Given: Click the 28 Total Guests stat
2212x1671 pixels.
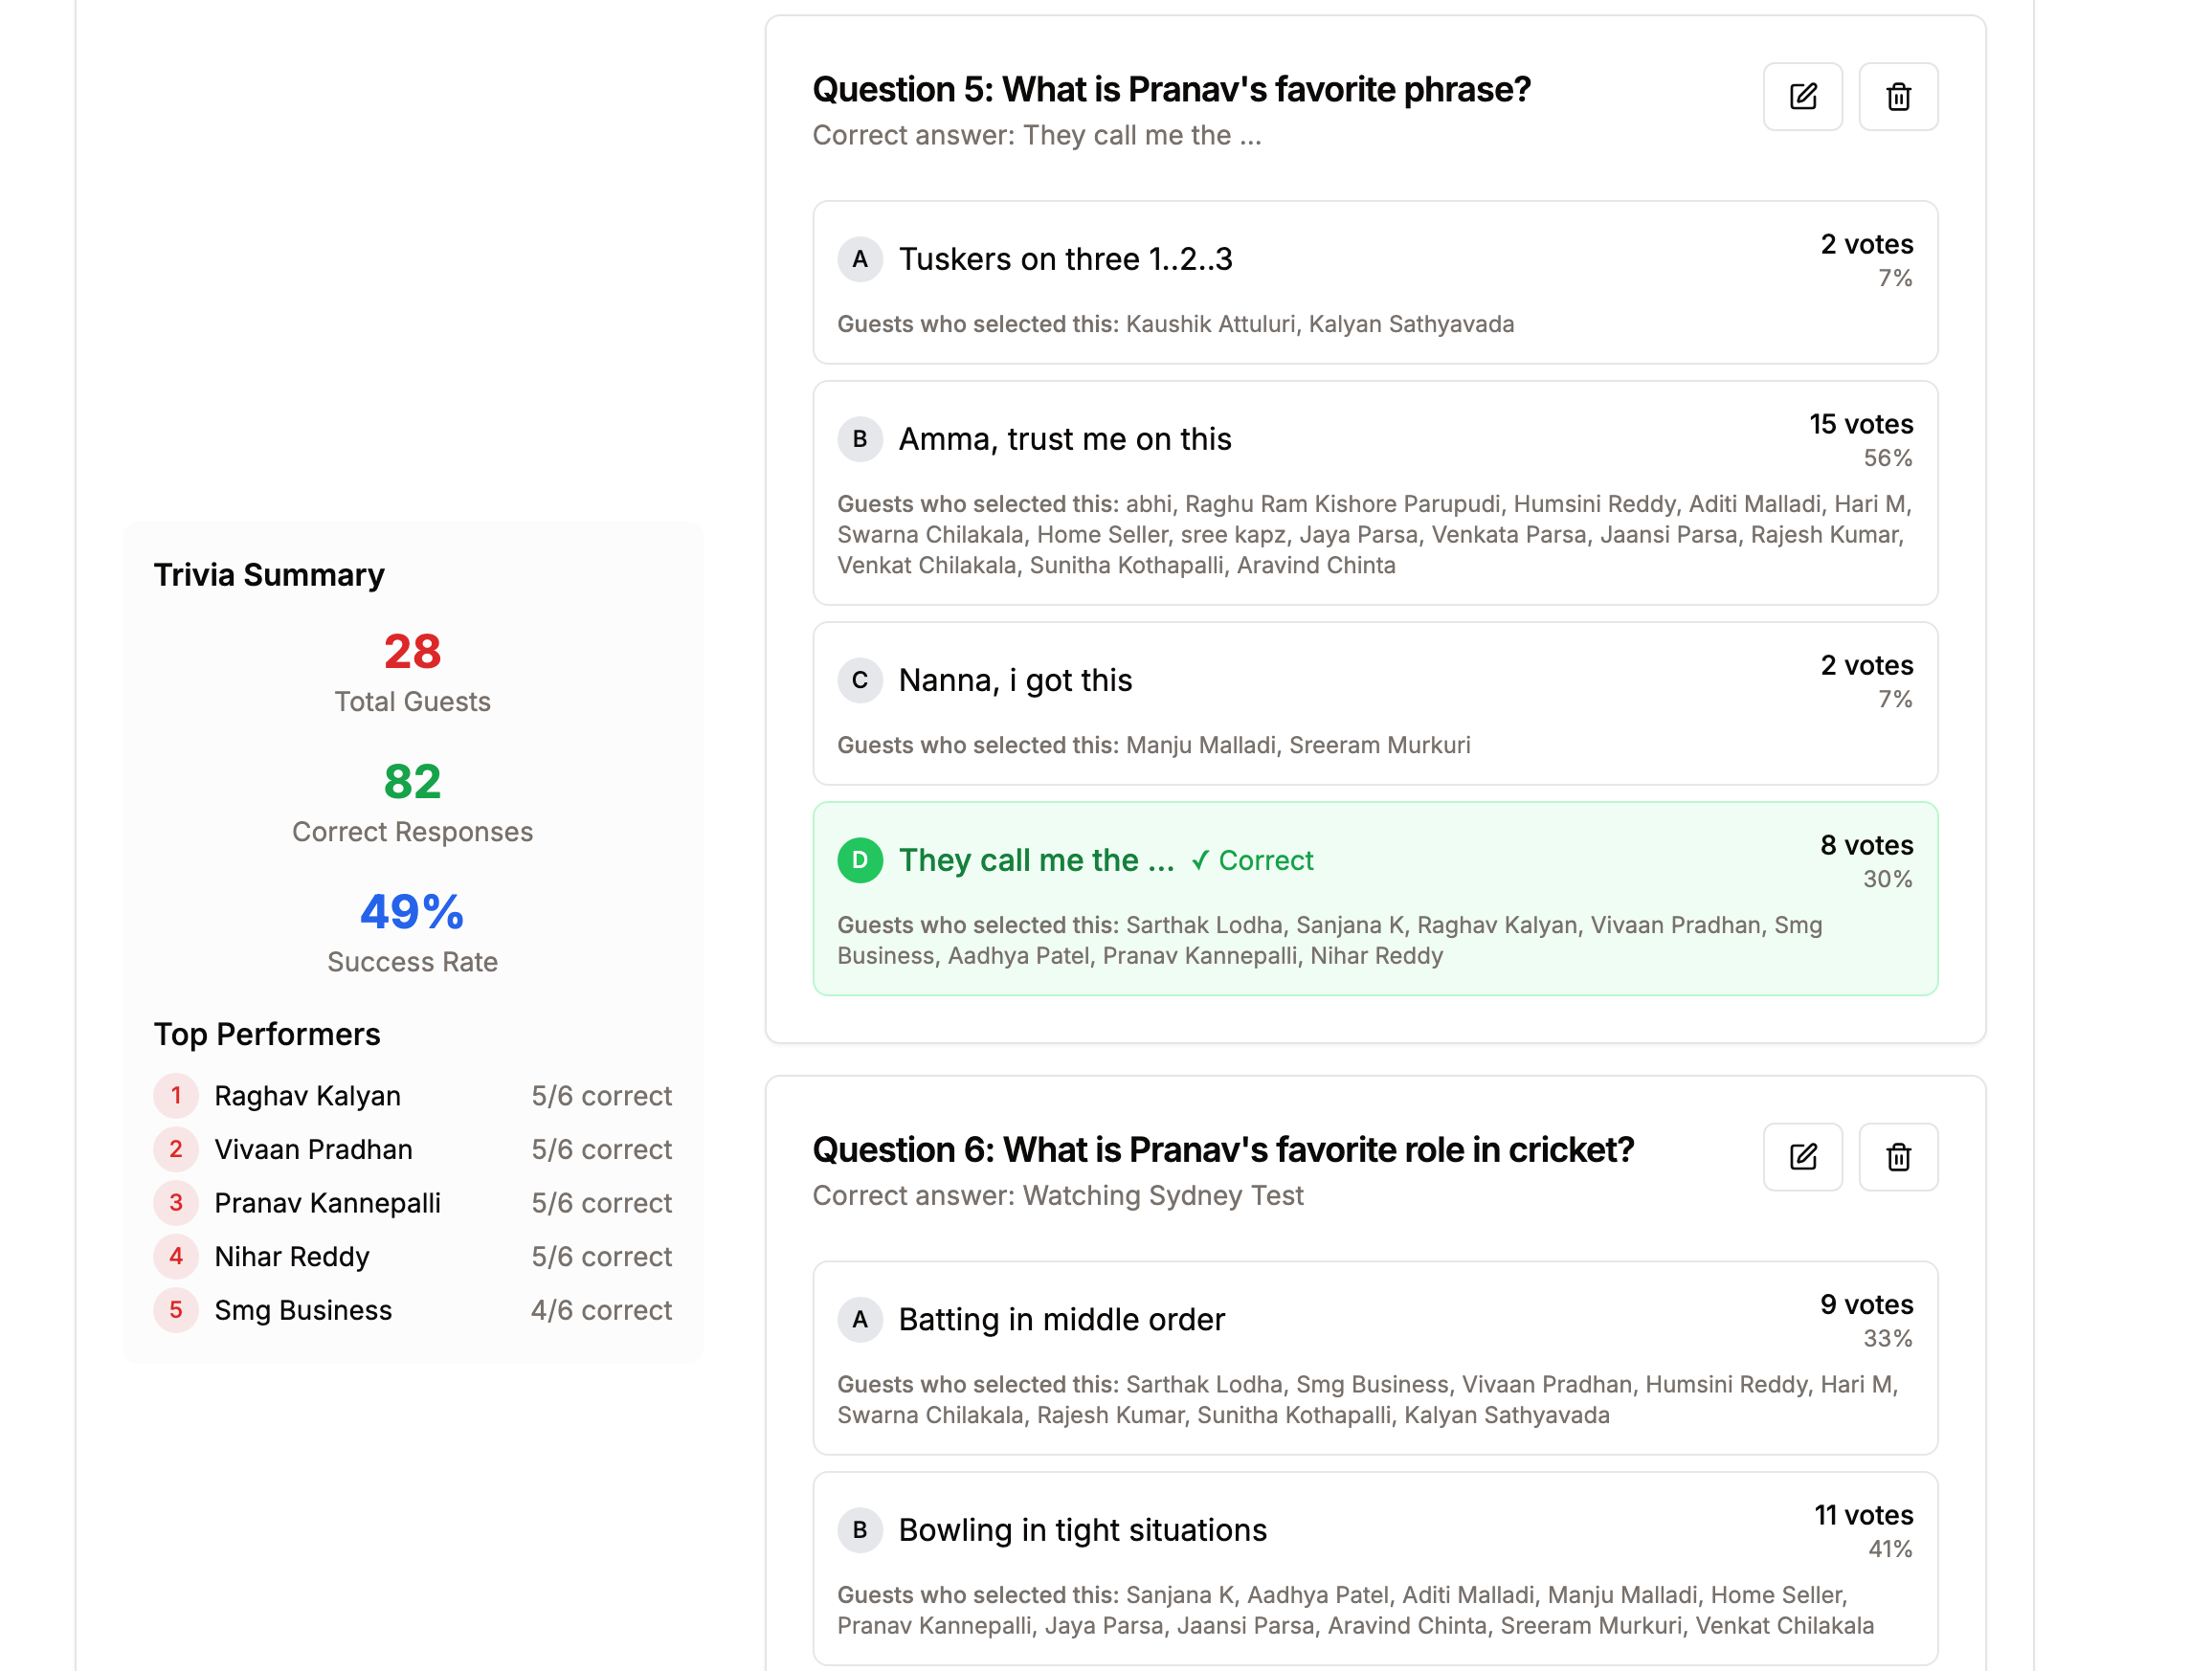Looking at the screenshot, I should coord(412,652).
